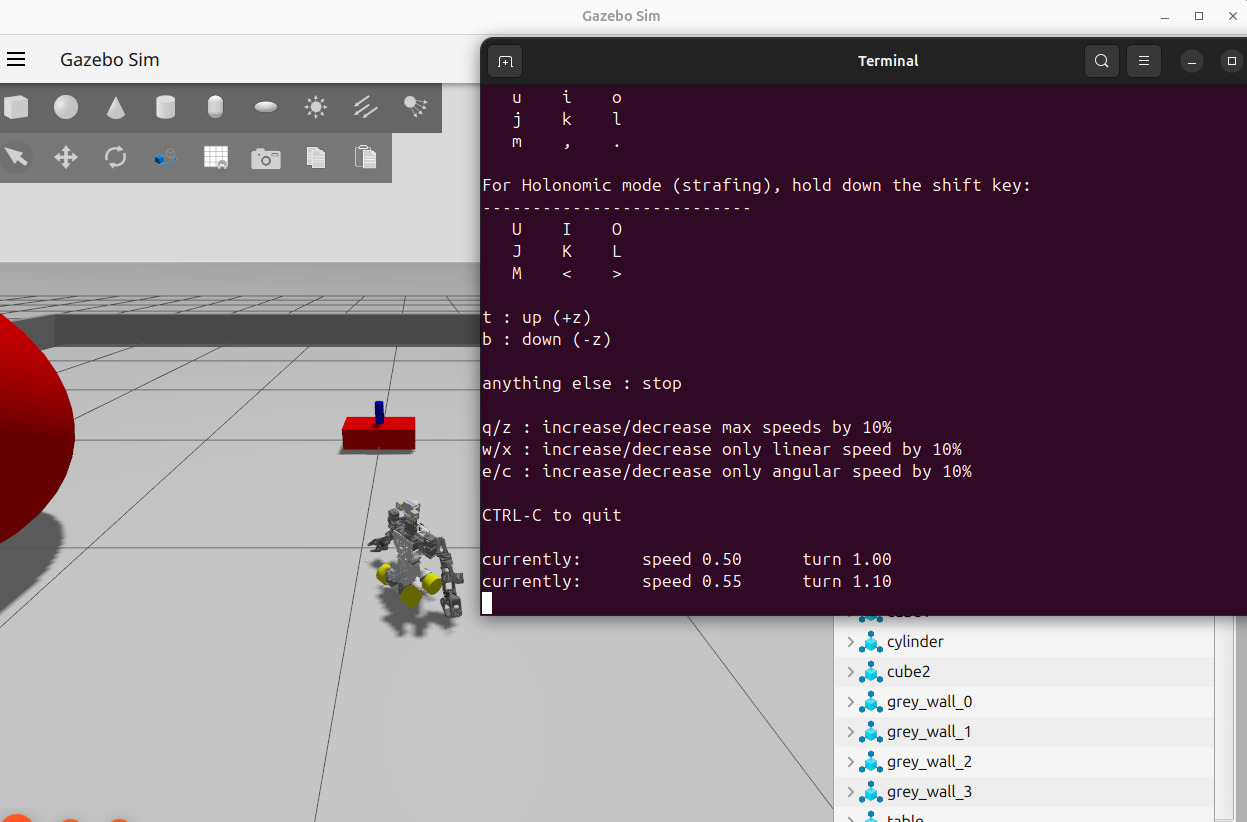Screen dimensions: 1247x822
Task: Open a new terminal tab
Action: click(505, 61)
